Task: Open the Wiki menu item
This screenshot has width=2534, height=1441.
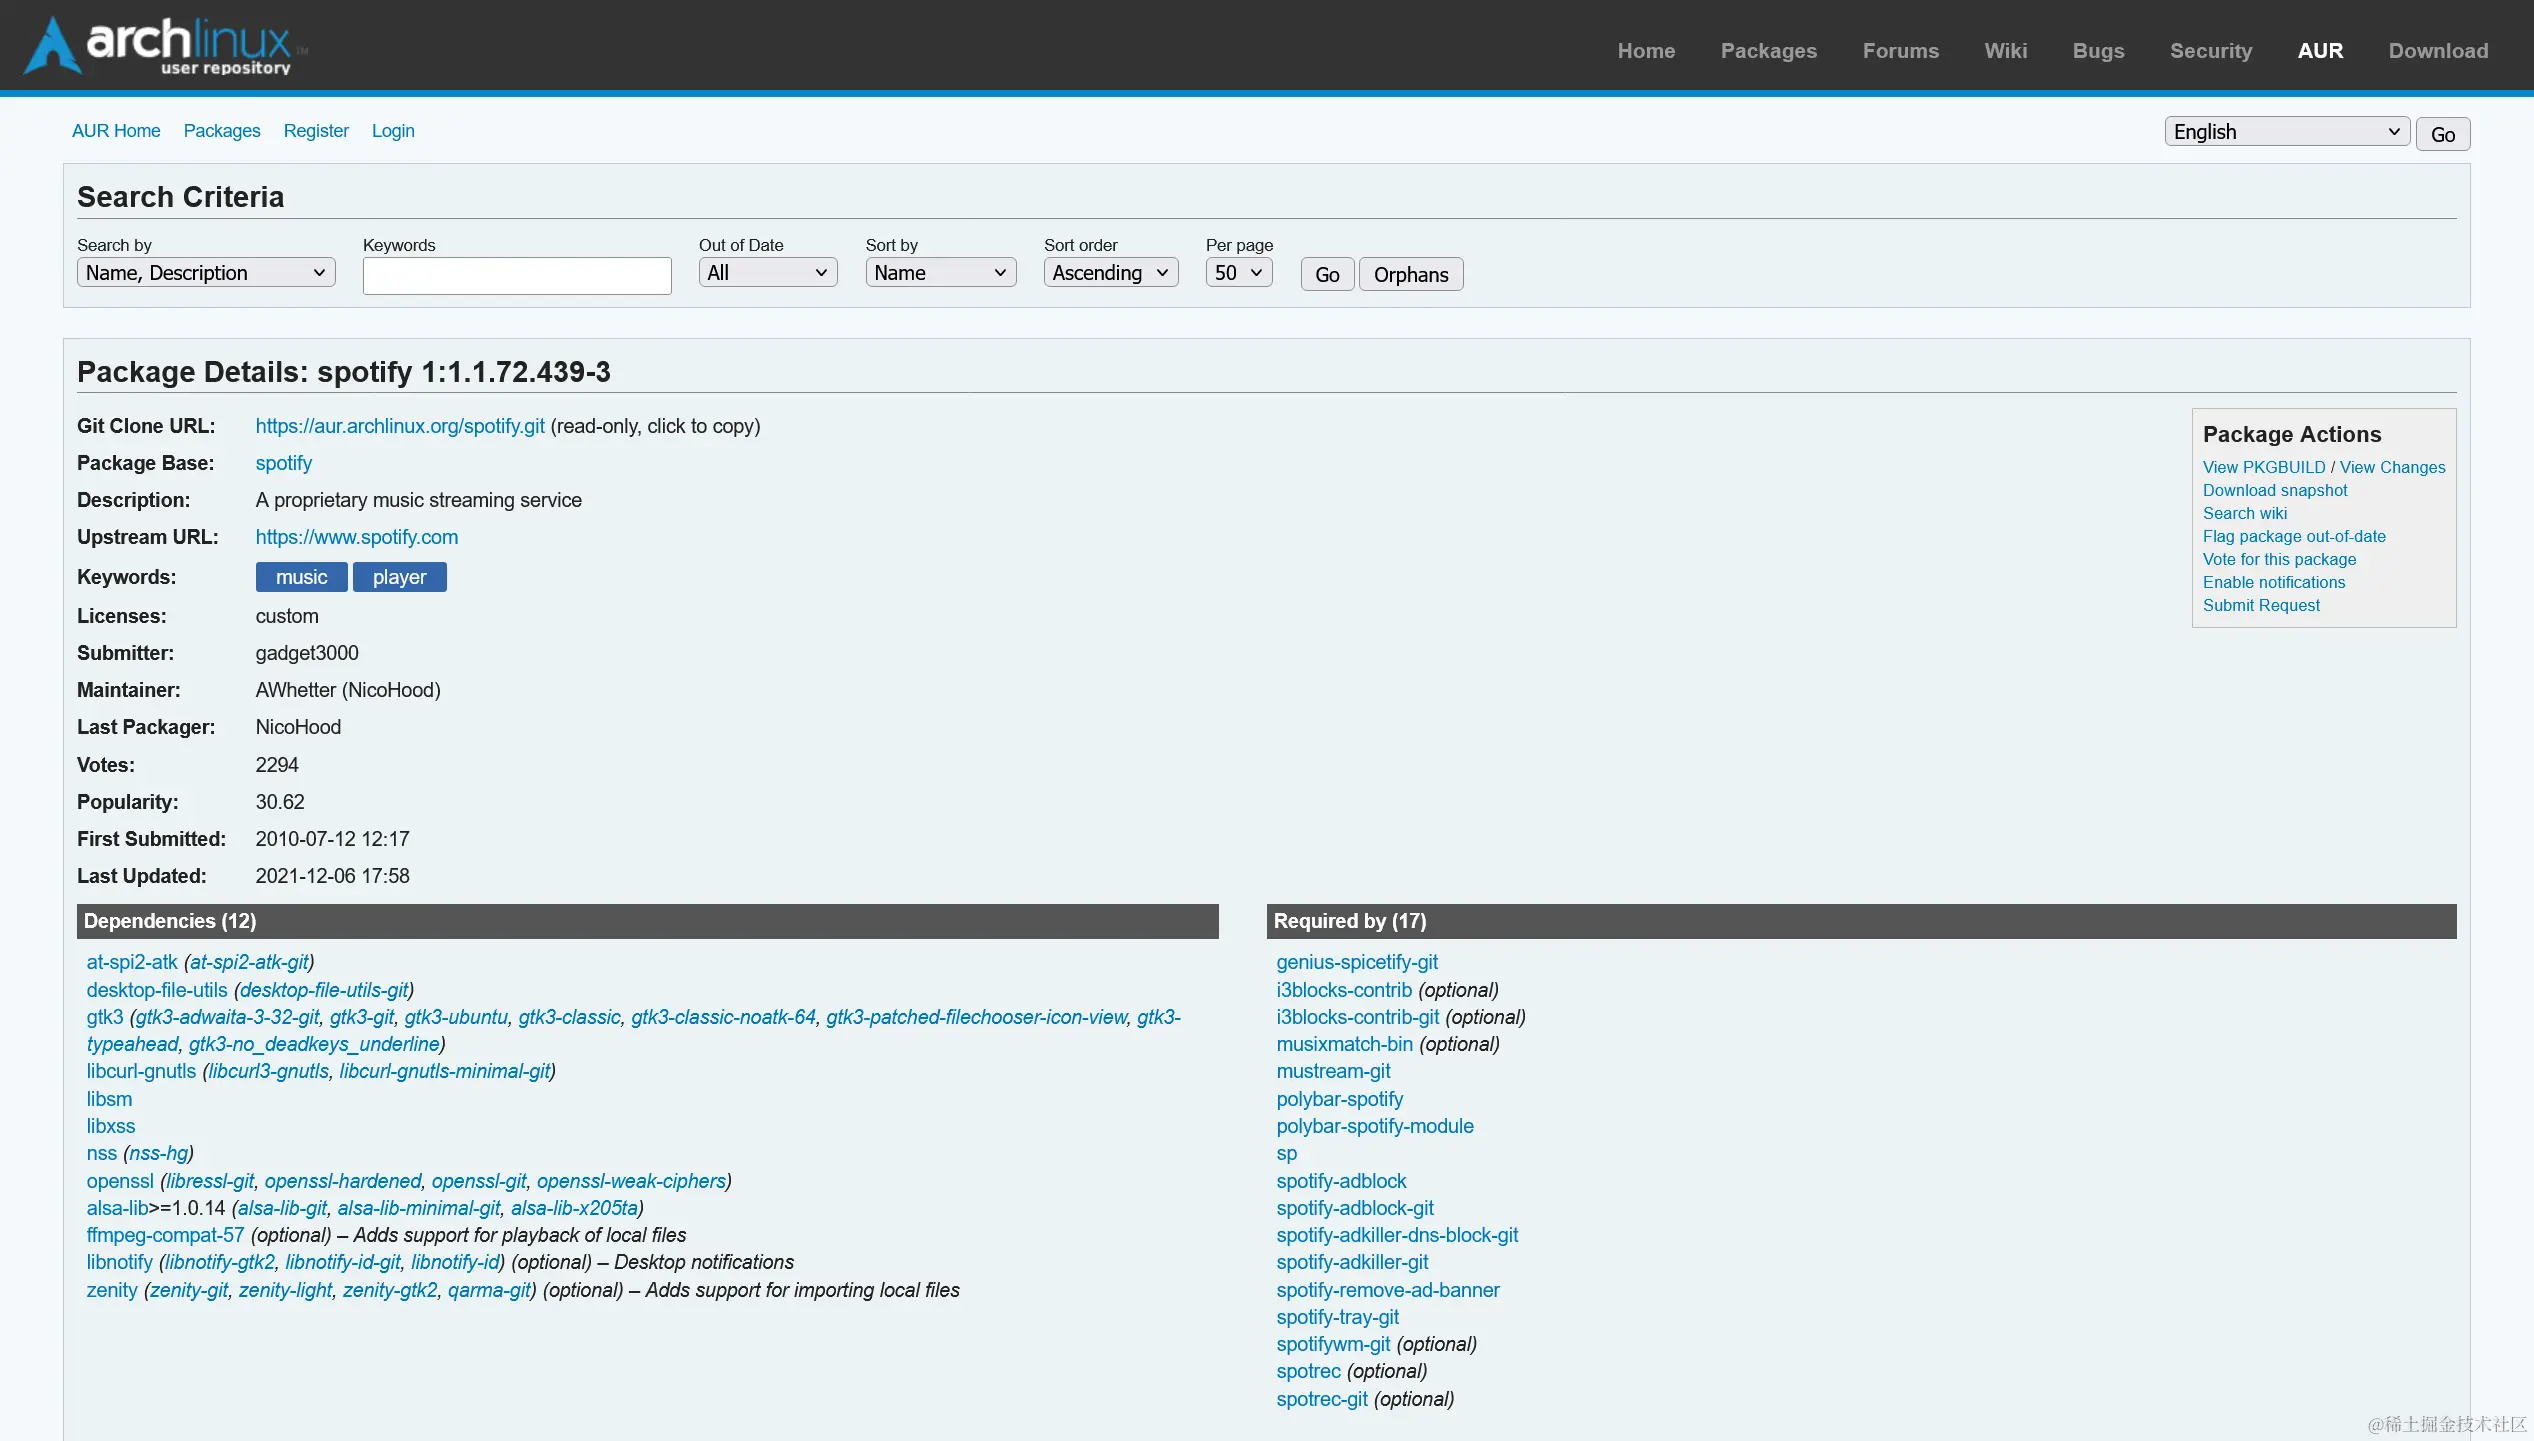Action: point(2005,51)
